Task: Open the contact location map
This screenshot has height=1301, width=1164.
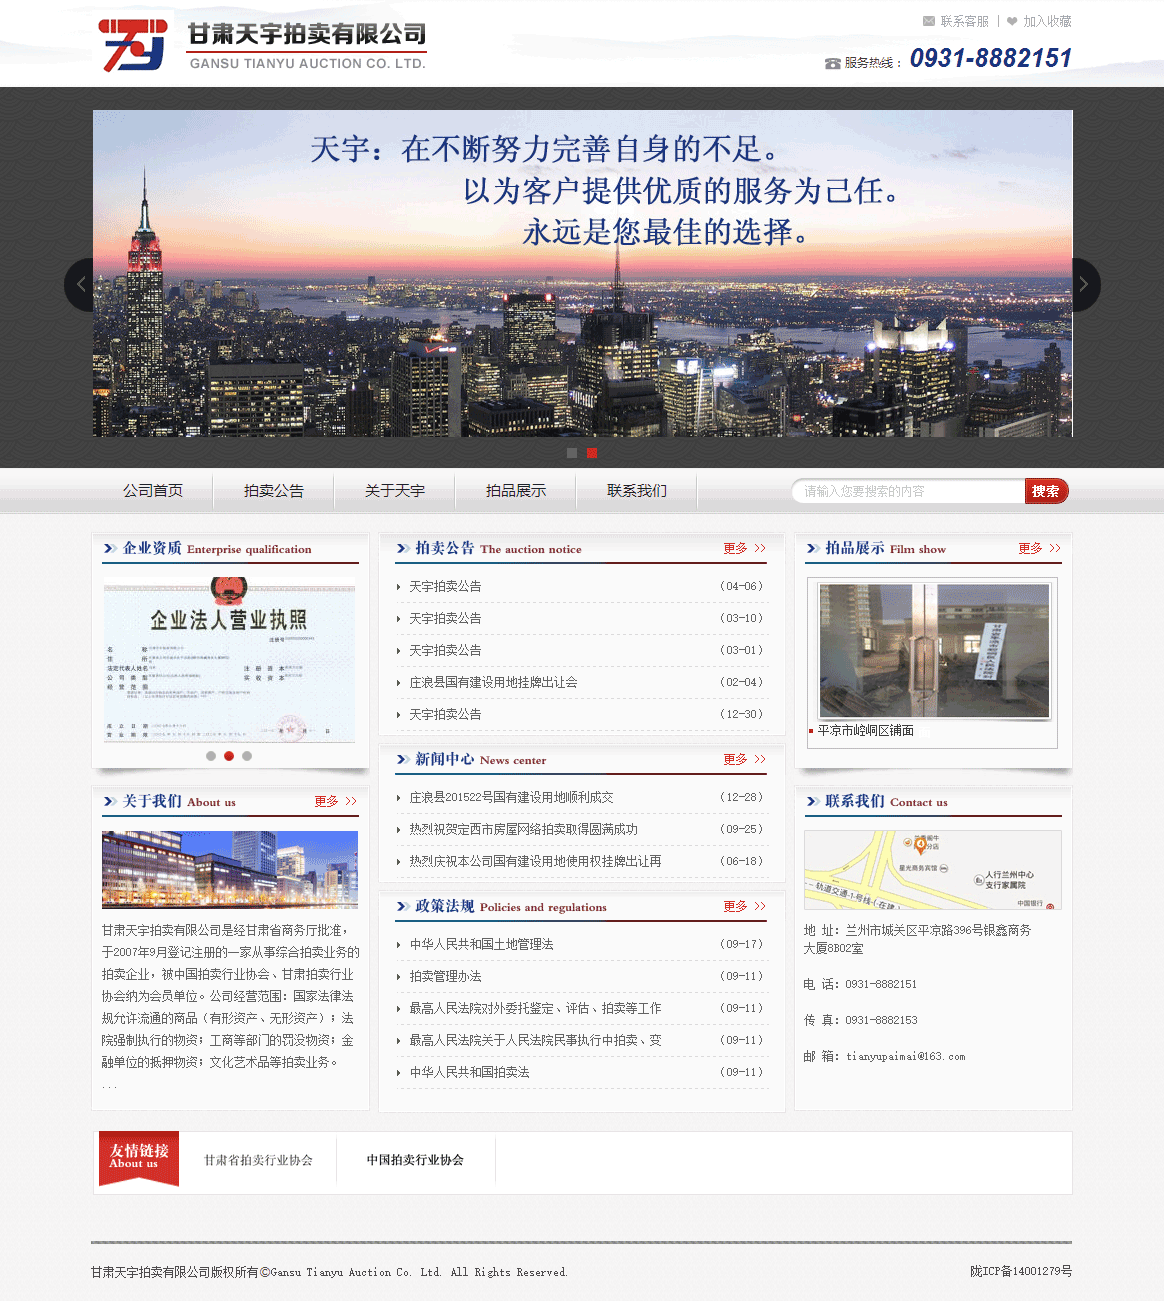Action: (933, 870)
